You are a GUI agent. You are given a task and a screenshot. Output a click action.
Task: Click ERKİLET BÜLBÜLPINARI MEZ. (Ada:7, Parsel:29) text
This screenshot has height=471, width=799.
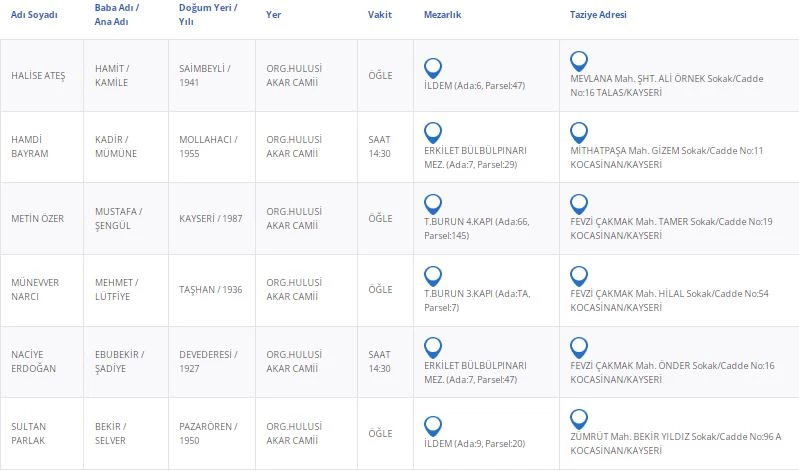click(x=476, y=156)
